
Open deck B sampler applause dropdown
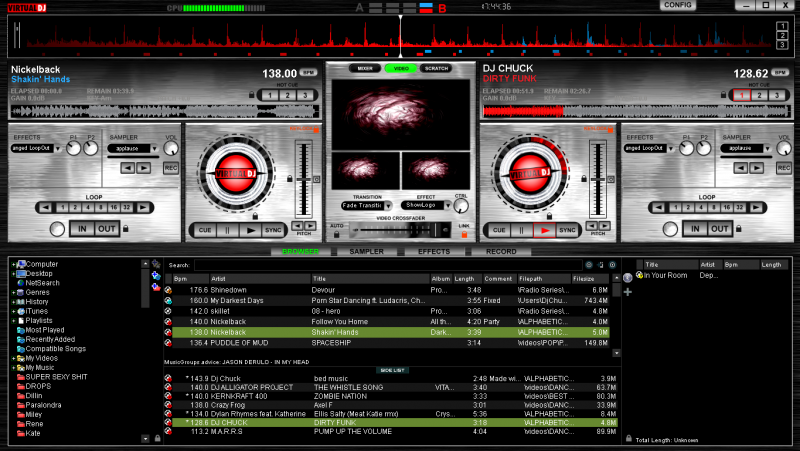(767, 148)
